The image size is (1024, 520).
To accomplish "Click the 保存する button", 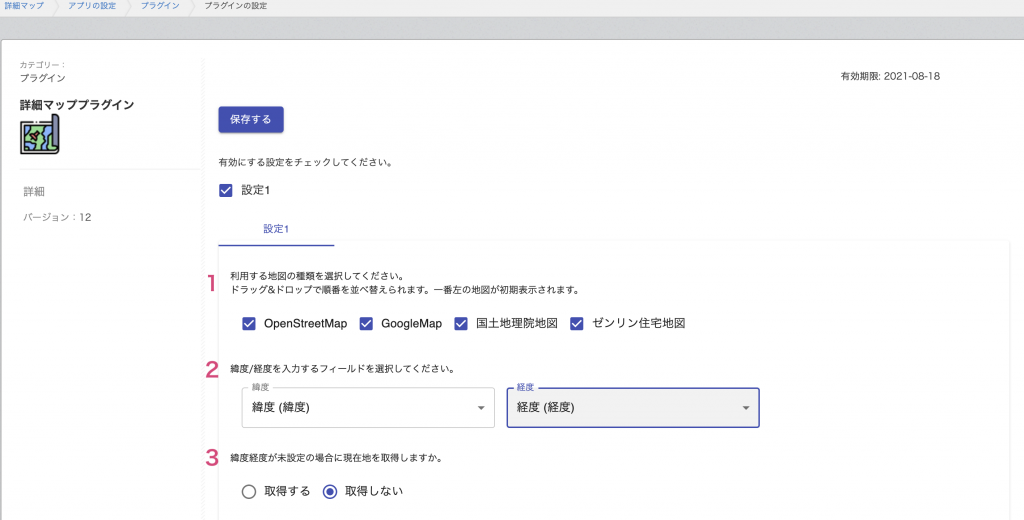I will [x=251, y=120].
